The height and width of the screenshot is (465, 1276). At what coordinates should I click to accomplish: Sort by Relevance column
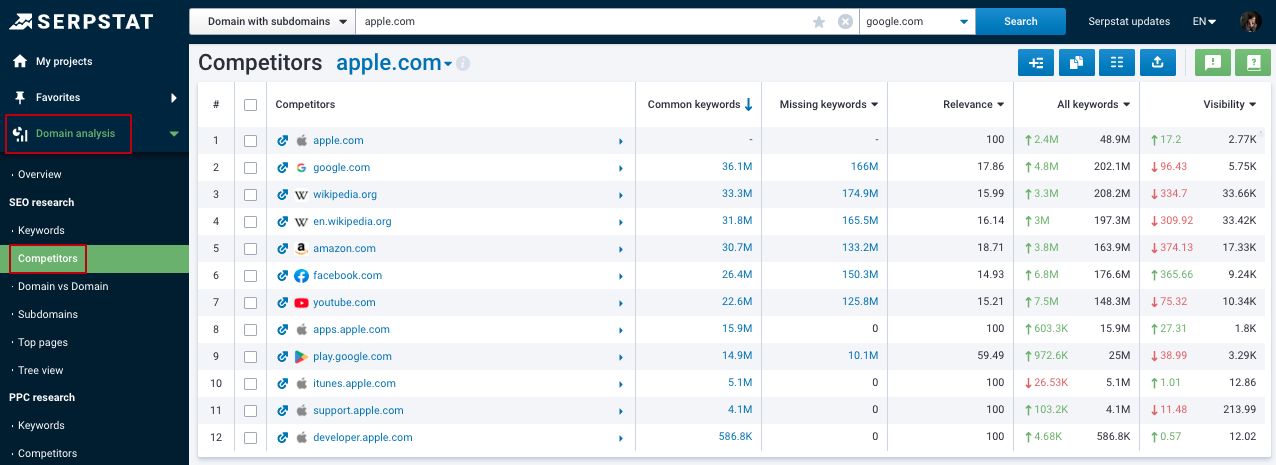point(974,105)
